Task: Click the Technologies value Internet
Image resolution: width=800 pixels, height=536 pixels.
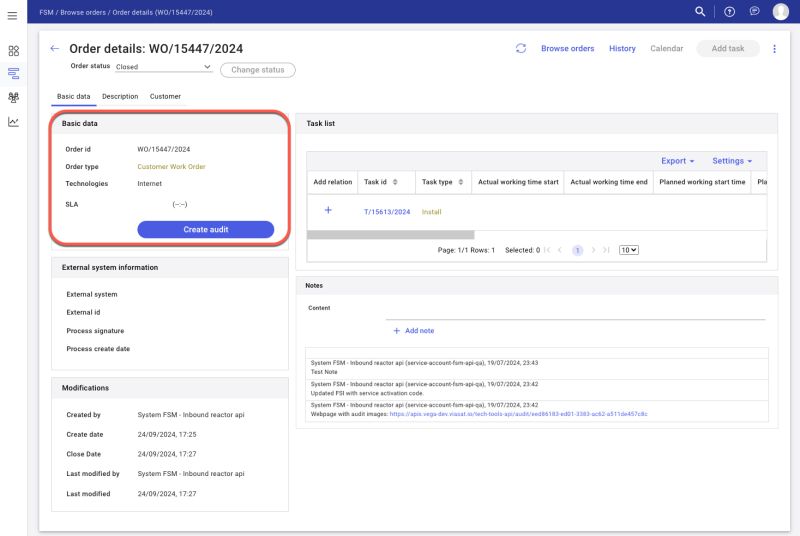Action: [x=149, y=184]
